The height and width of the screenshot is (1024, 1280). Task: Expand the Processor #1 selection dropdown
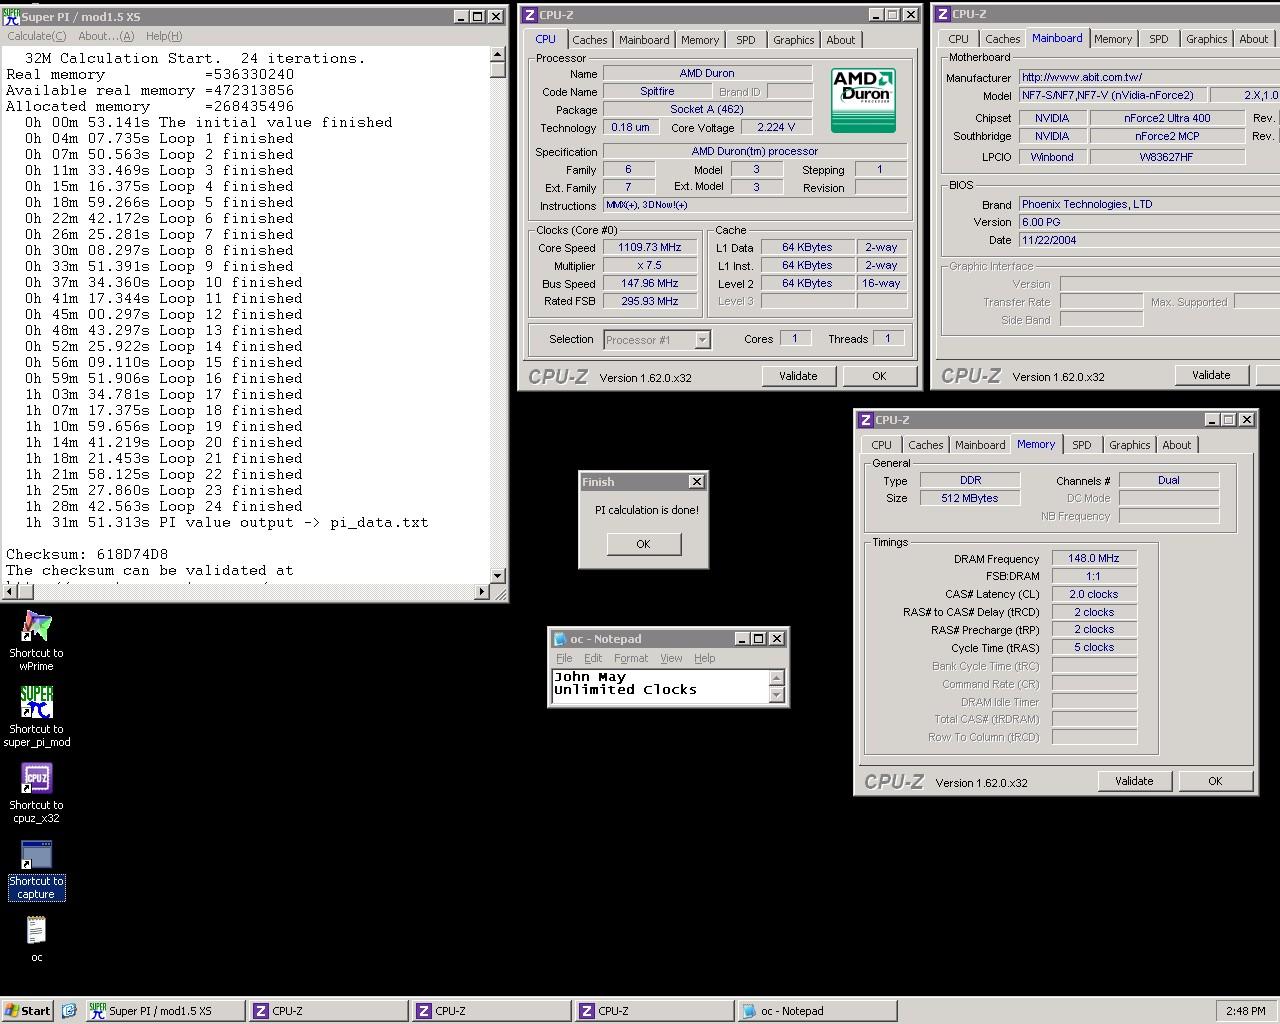click(x=702, y=340)
